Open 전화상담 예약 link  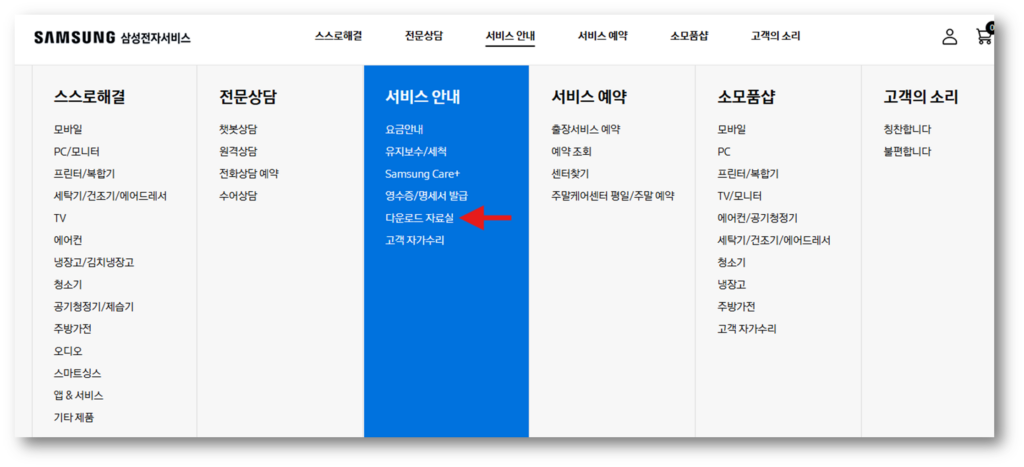[x=249, y=174]
